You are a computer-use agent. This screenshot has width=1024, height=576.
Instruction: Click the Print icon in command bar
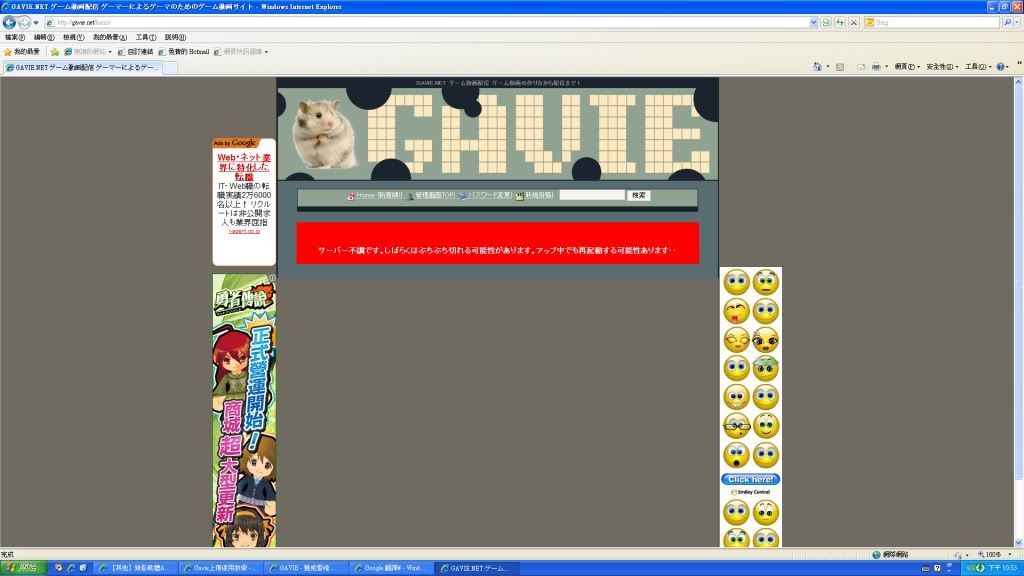pyautogui.click(x=876, y=67)
